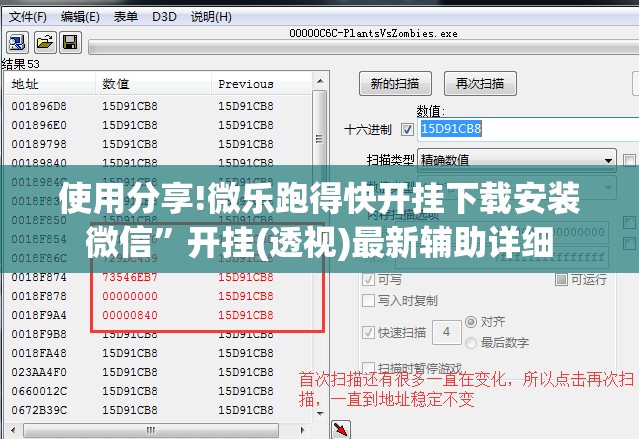Click the horizontal scrollbar left arrow
Screen dimensions: 639x439
point(13,430)
